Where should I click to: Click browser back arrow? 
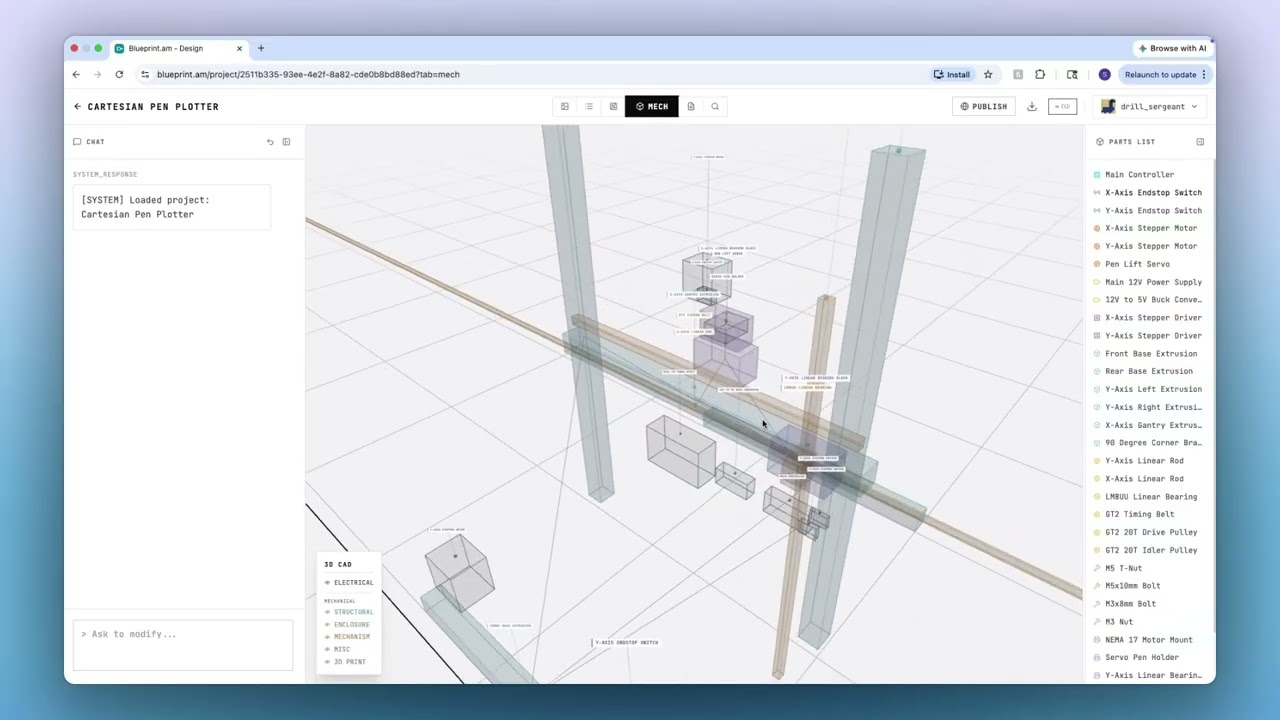coord(76,74)
